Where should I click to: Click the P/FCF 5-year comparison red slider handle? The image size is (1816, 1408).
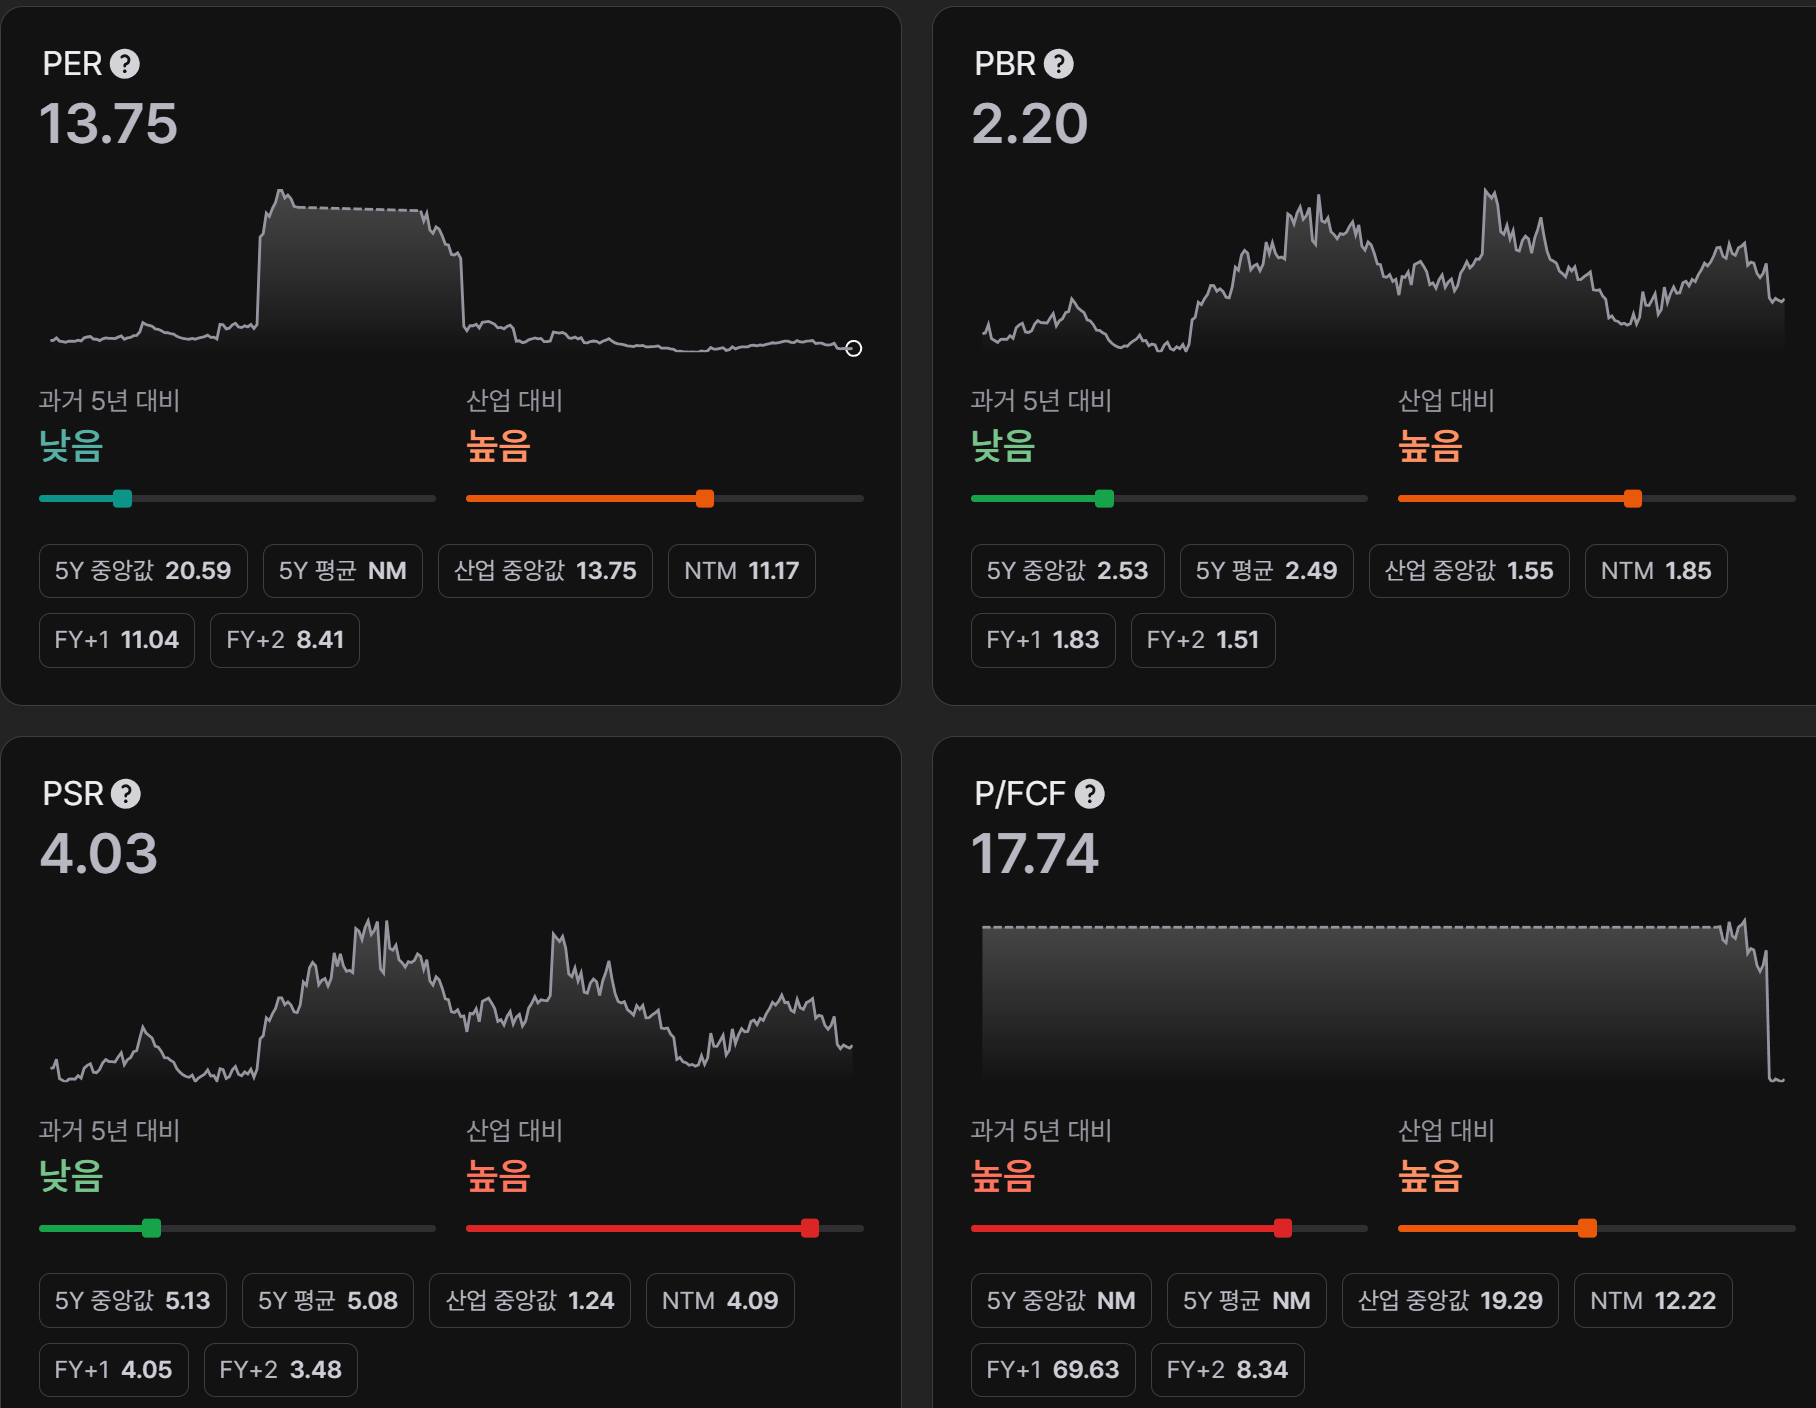[1282, 1228]
